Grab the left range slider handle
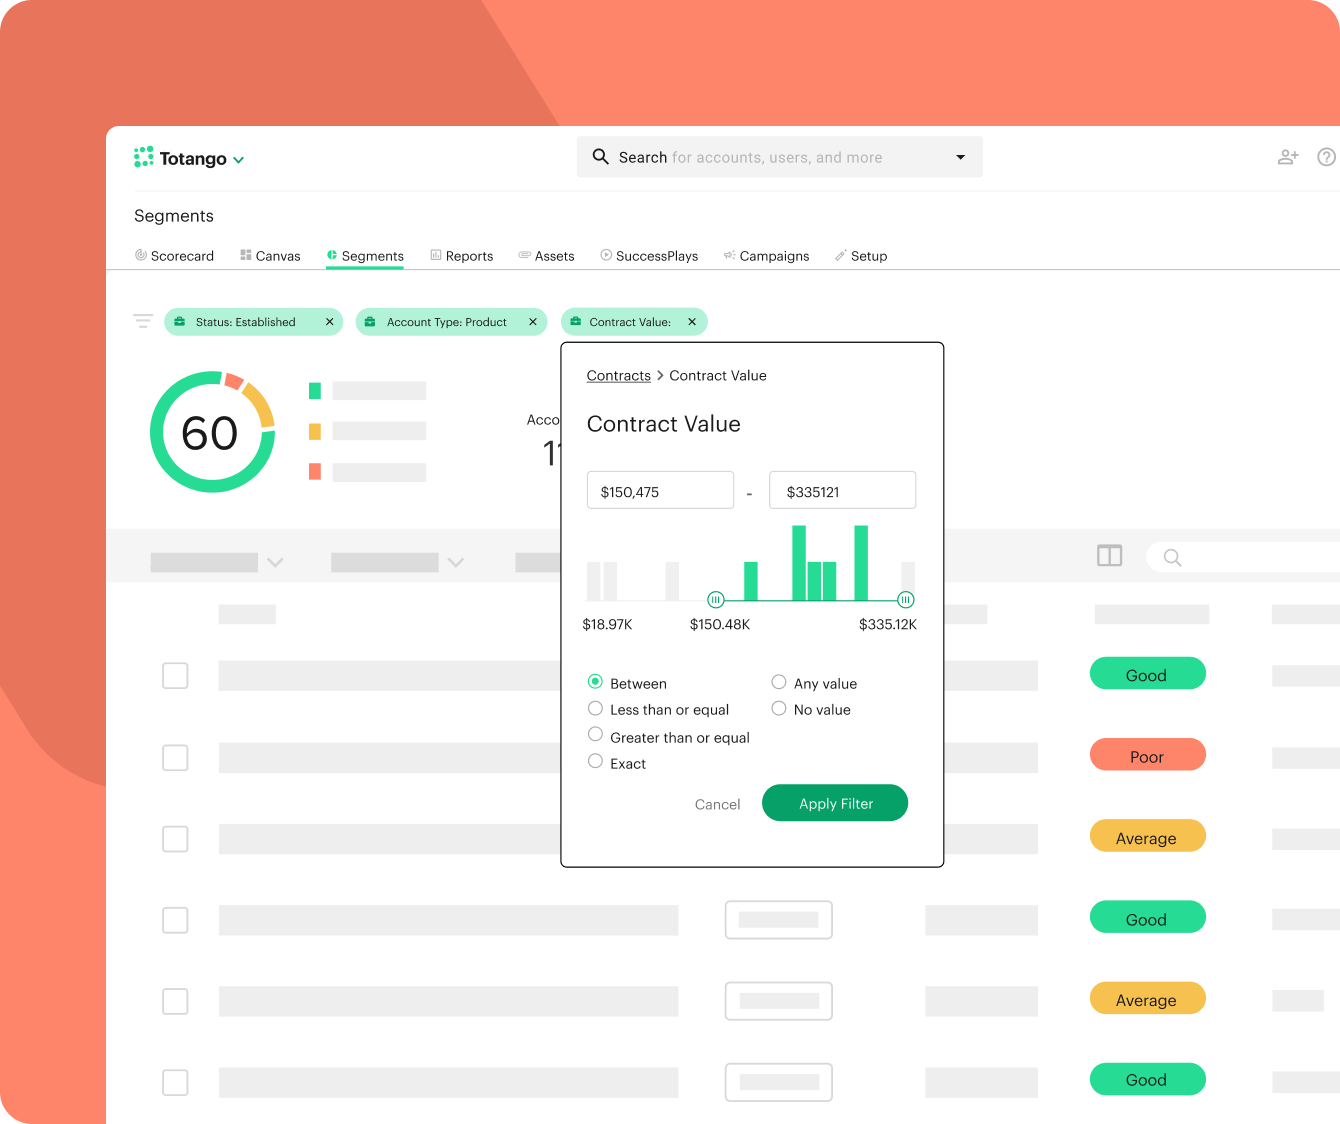 tap(716, 600)
